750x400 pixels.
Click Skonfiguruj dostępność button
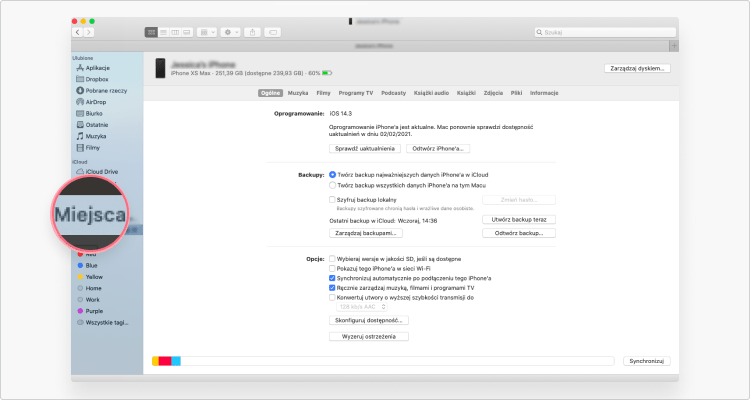(369, 320)
